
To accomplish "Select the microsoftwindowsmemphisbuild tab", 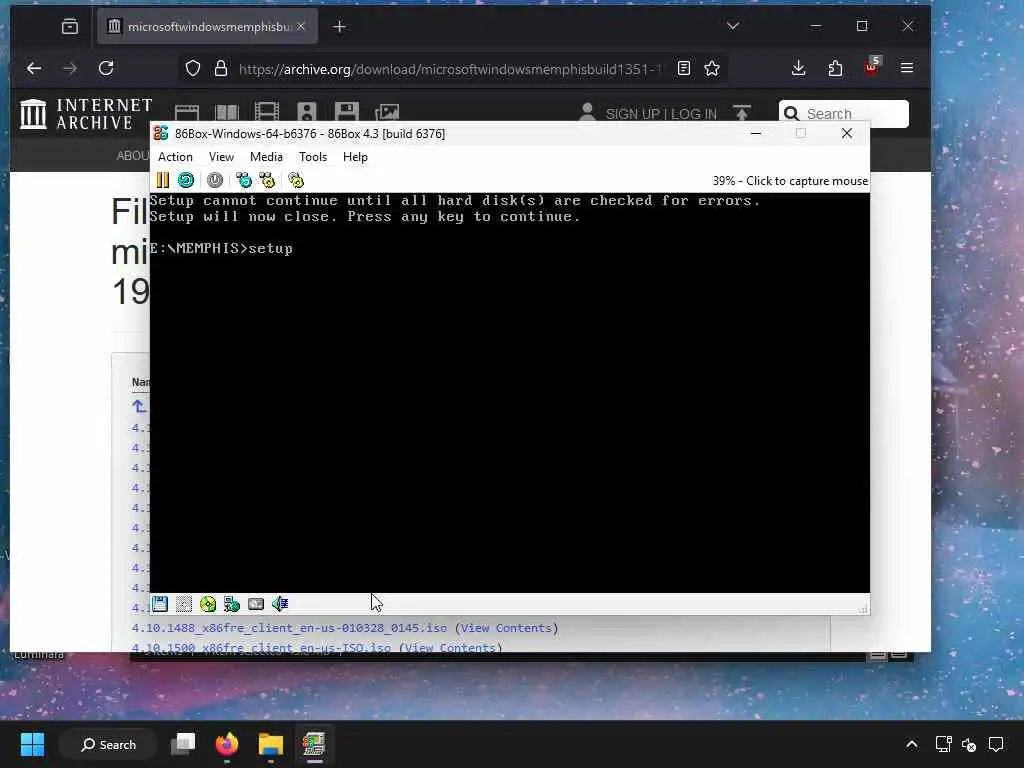I will [207, 27].
